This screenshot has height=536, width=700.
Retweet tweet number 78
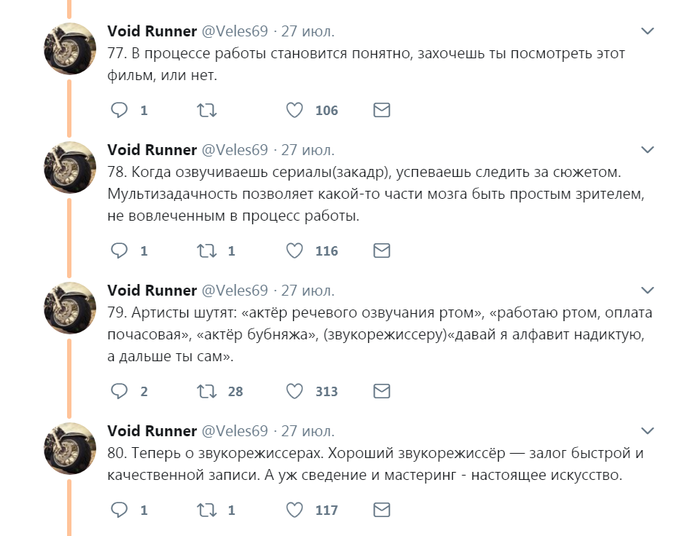[206, 251]
